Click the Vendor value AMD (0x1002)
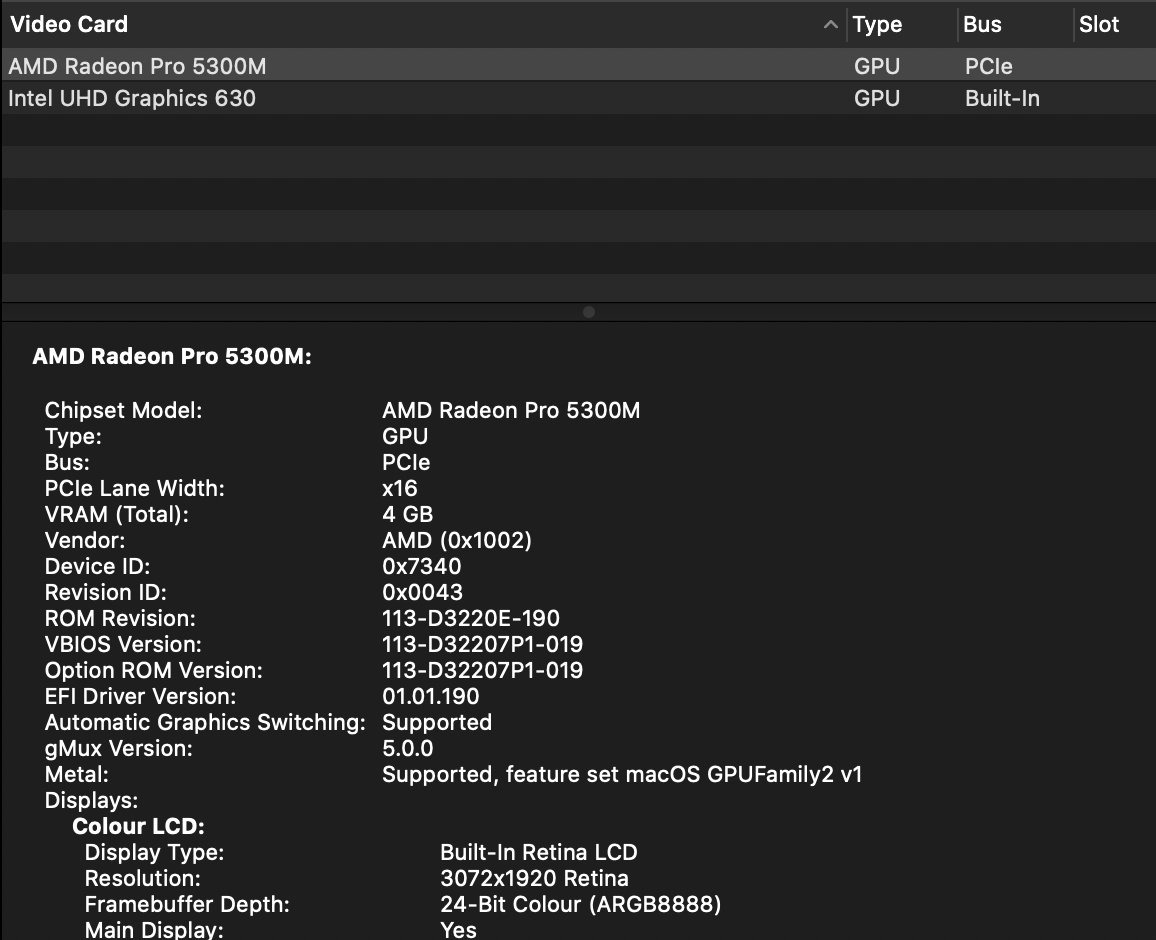The image size is (1156, 940). tap(457, 540)
